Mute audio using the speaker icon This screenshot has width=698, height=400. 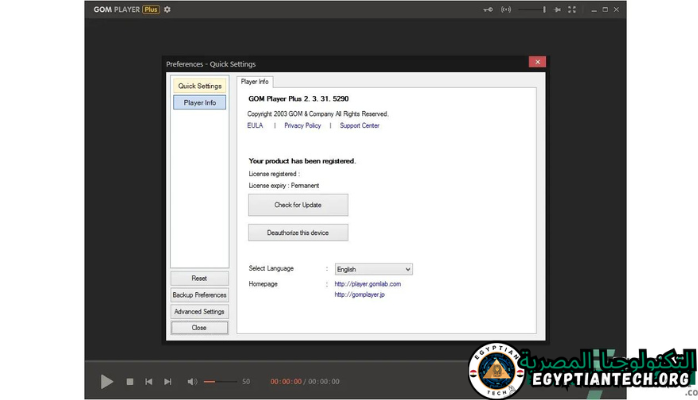[x=192, y=381]
